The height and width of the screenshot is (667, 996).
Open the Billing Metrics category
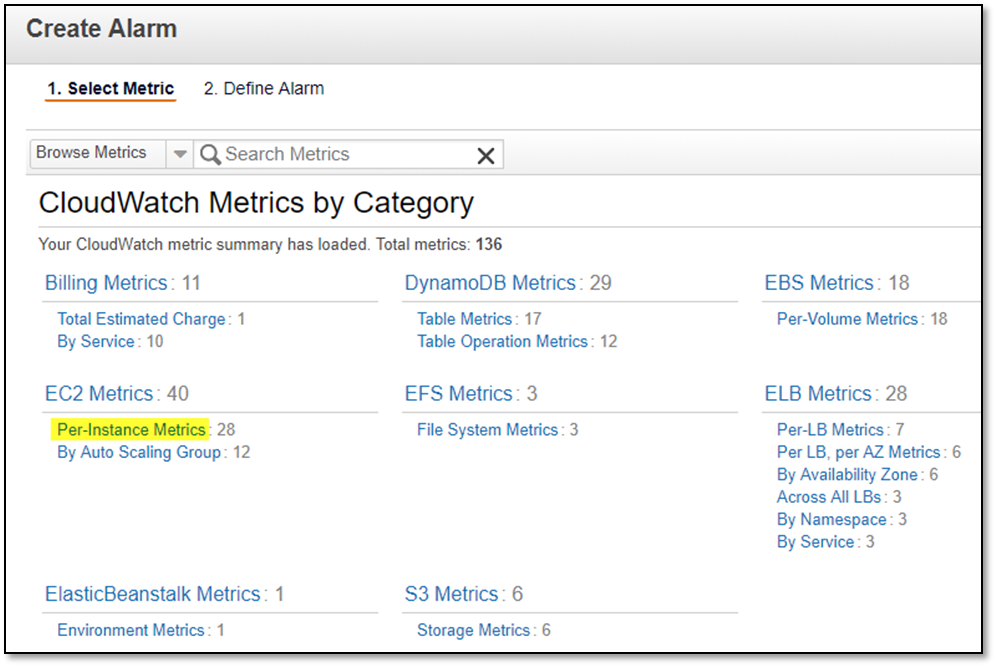click(106, 283)
